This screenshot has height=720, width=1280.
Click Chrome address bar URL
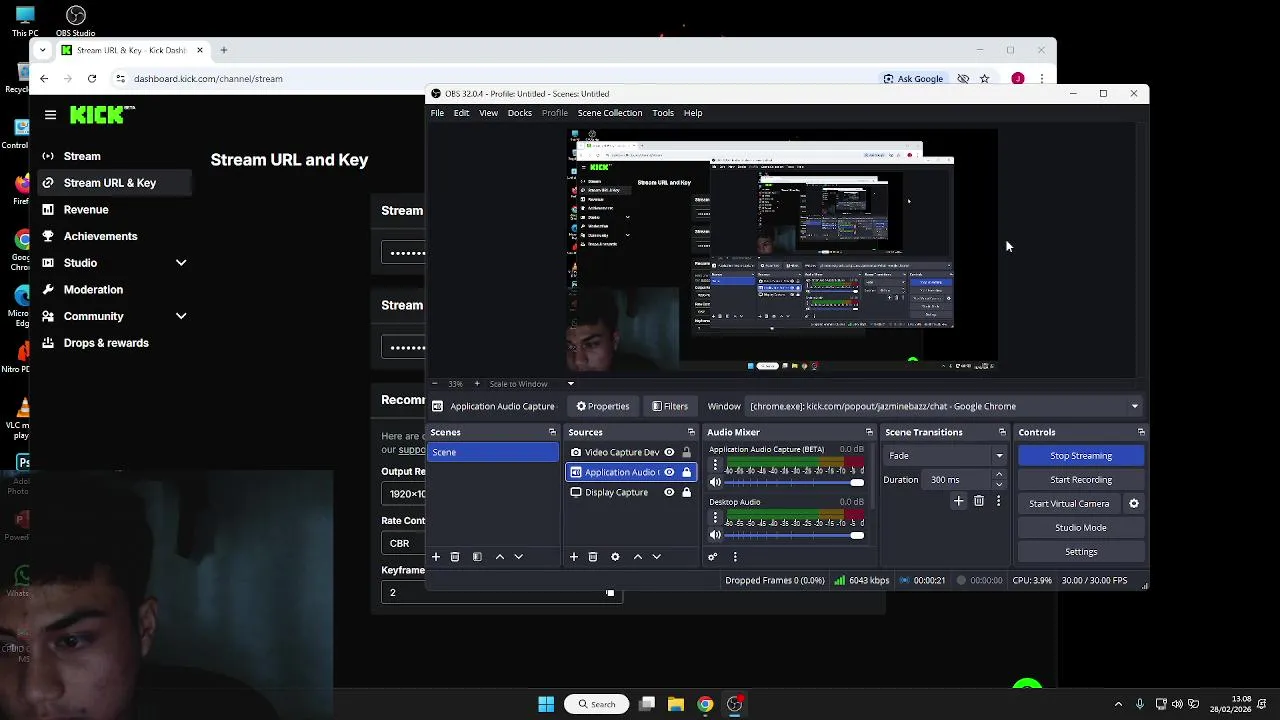[208, 78]
